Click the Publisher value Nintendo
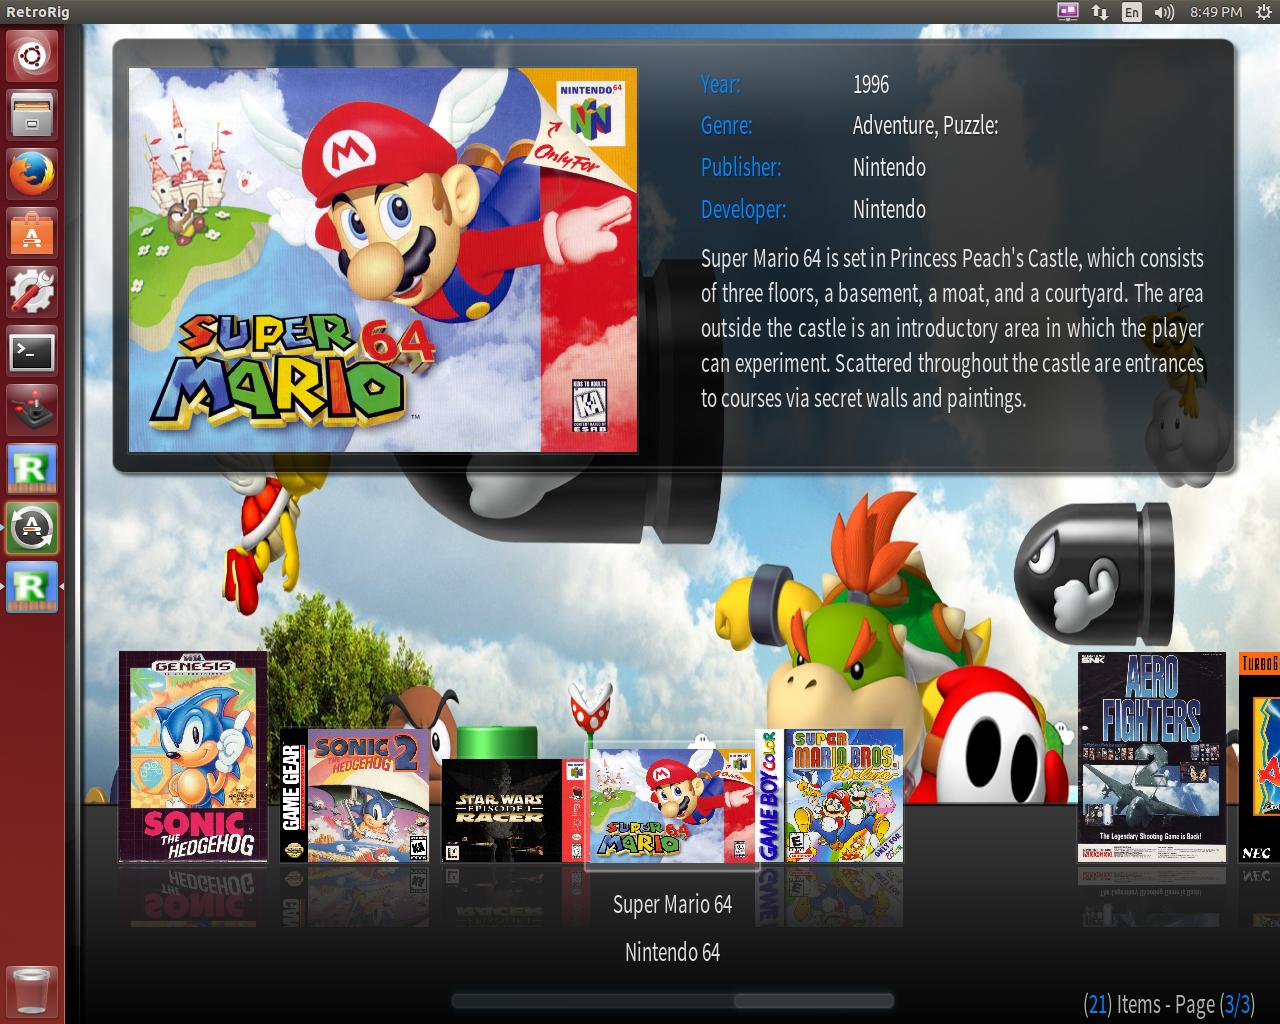 (889, 167)
